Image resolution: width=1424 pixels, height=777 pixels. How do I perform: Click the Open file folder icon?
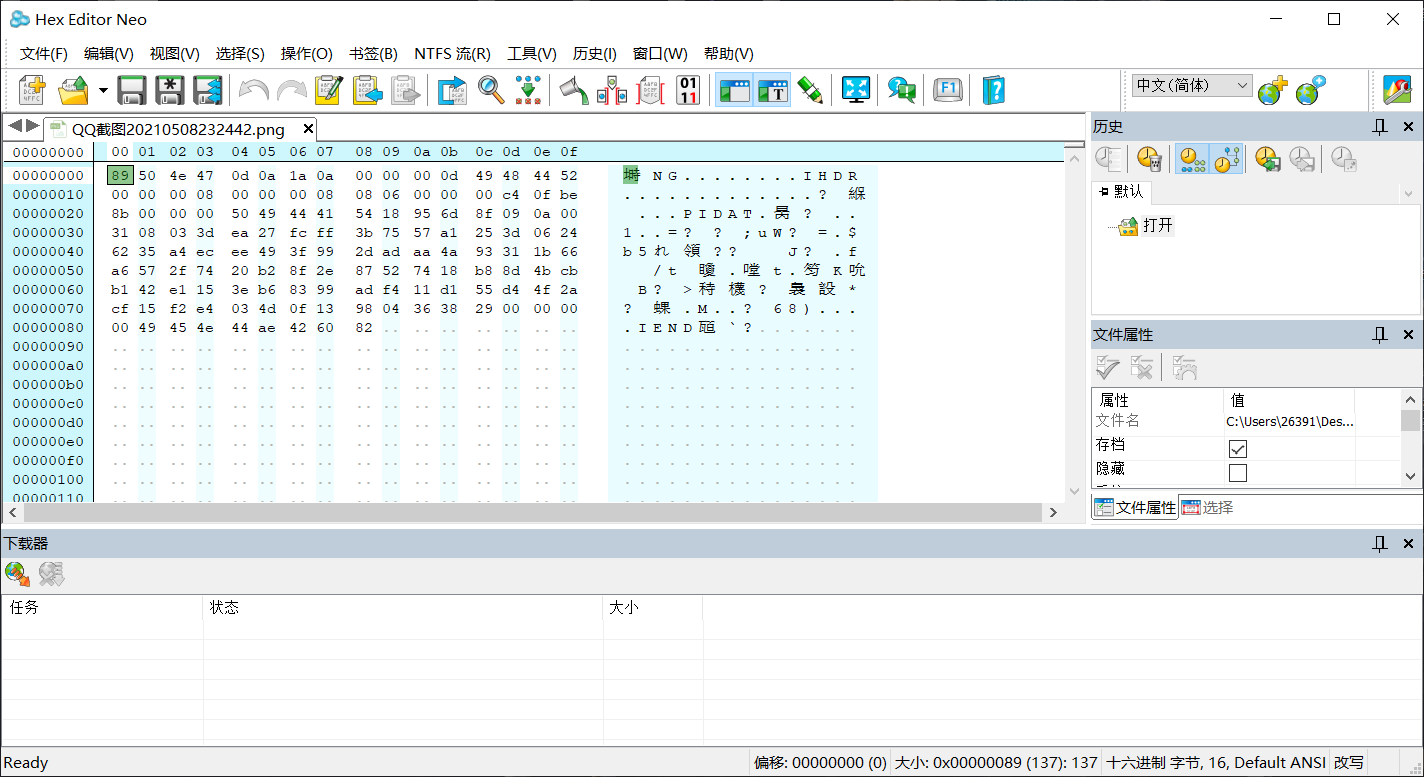[x=74, y=90]
